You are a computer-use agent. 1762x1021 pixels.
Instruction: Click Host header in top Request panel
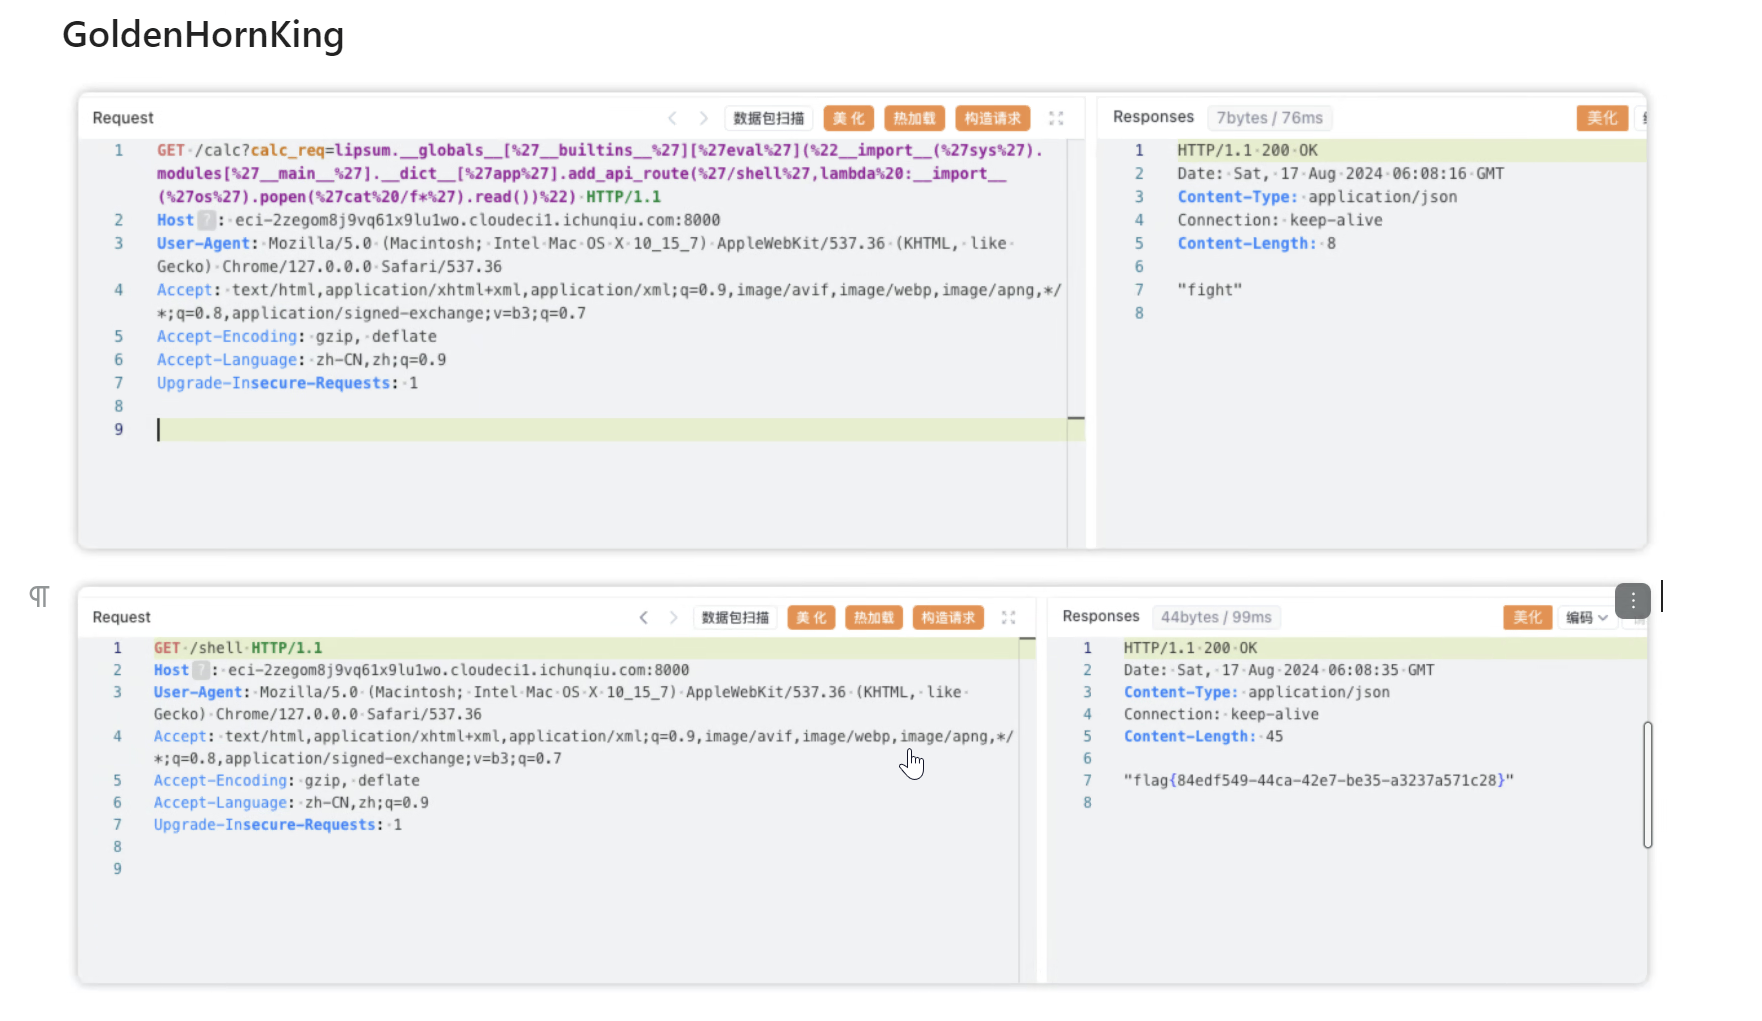point(438,220)
